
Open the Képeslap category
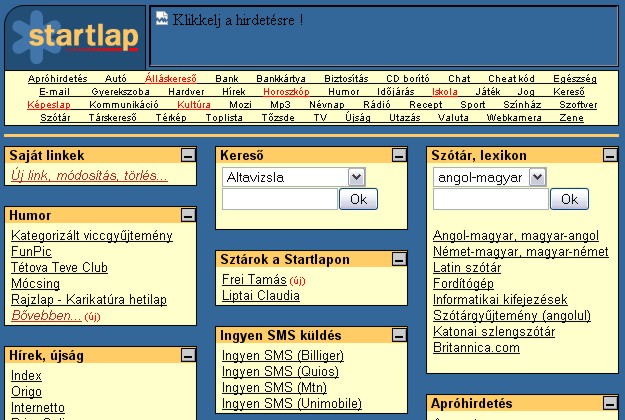tap(49, 105)
